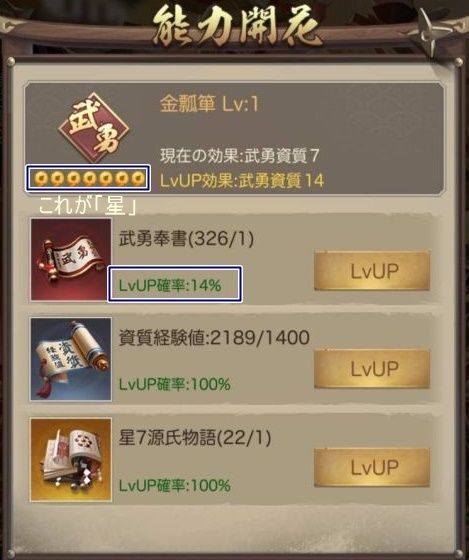
Task: Tap the 武勇奉書(326/1) count label
Action: [186, 239]
